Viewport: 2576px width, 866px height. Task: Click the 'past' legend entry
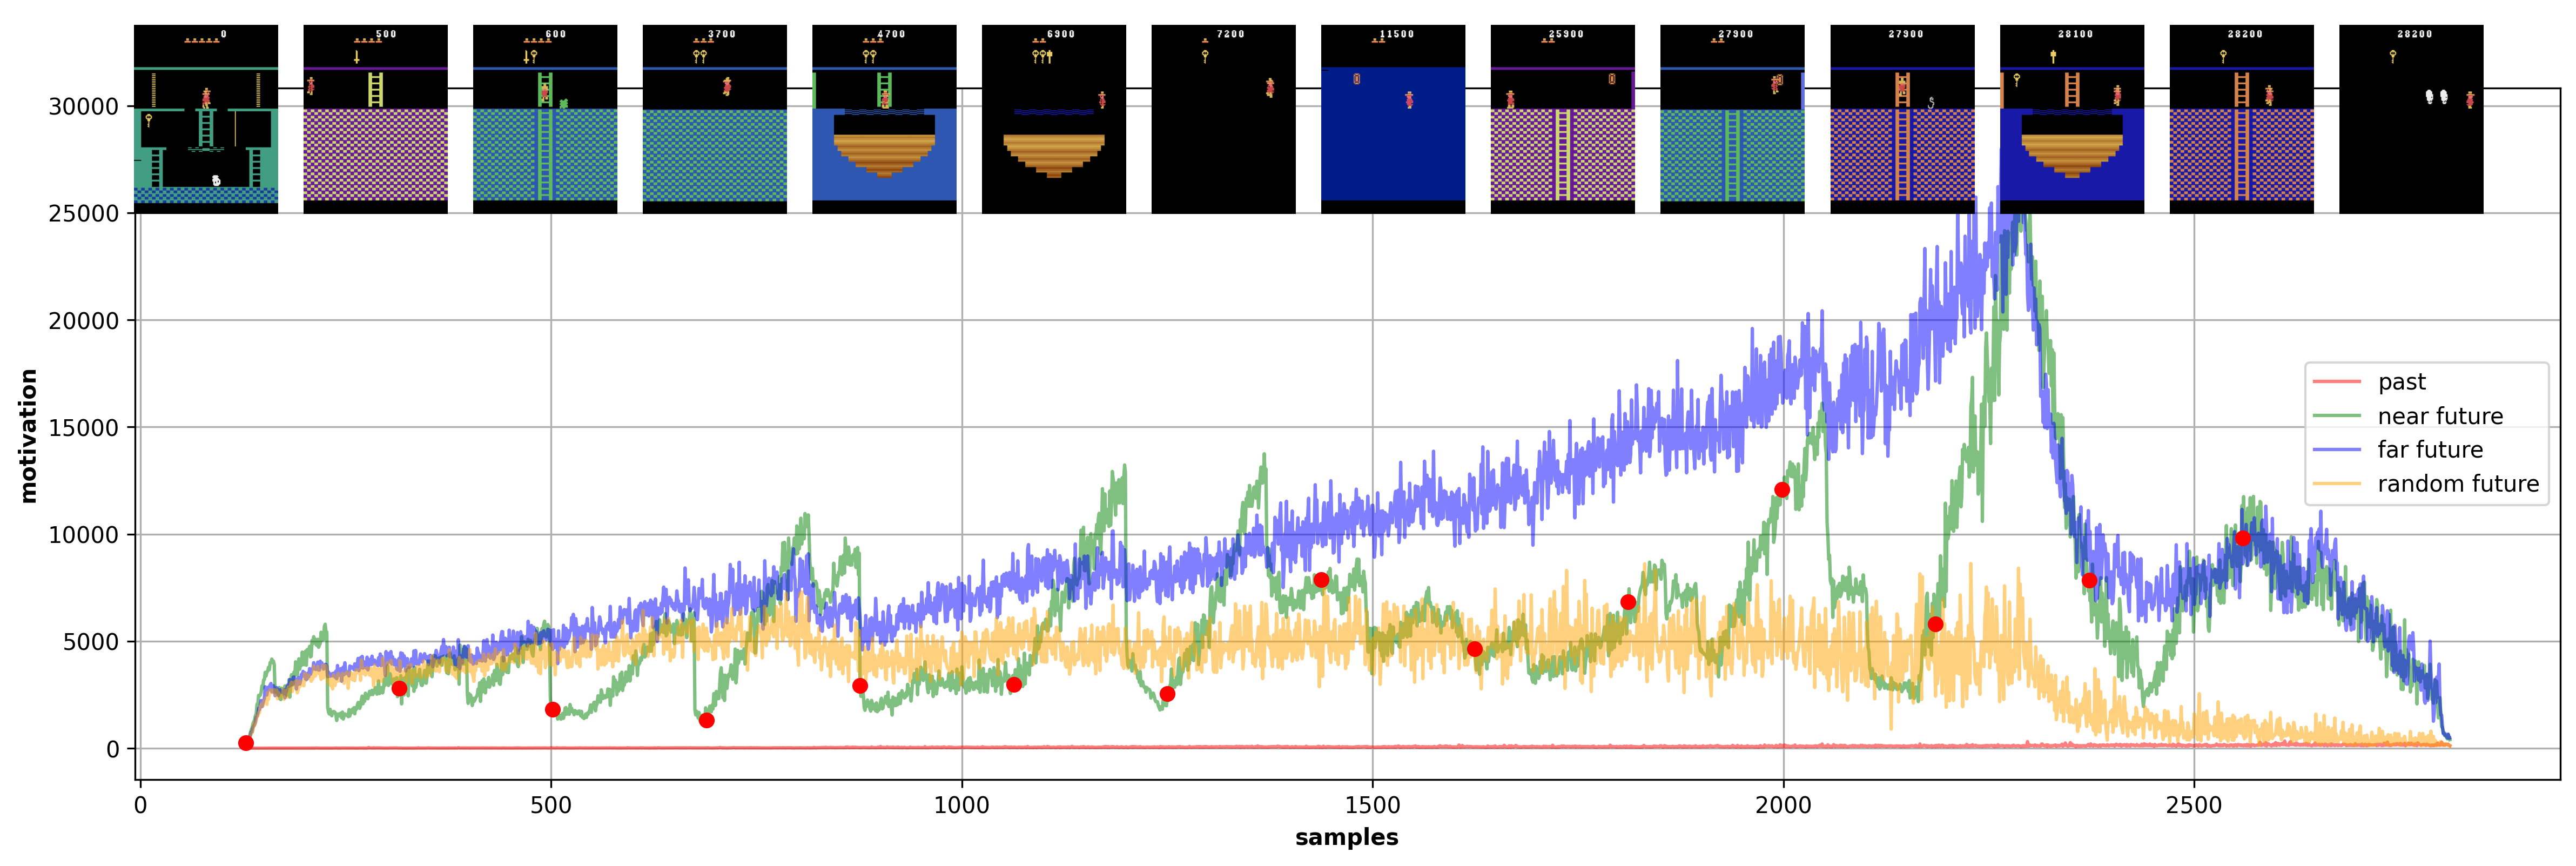(2401, 382)
